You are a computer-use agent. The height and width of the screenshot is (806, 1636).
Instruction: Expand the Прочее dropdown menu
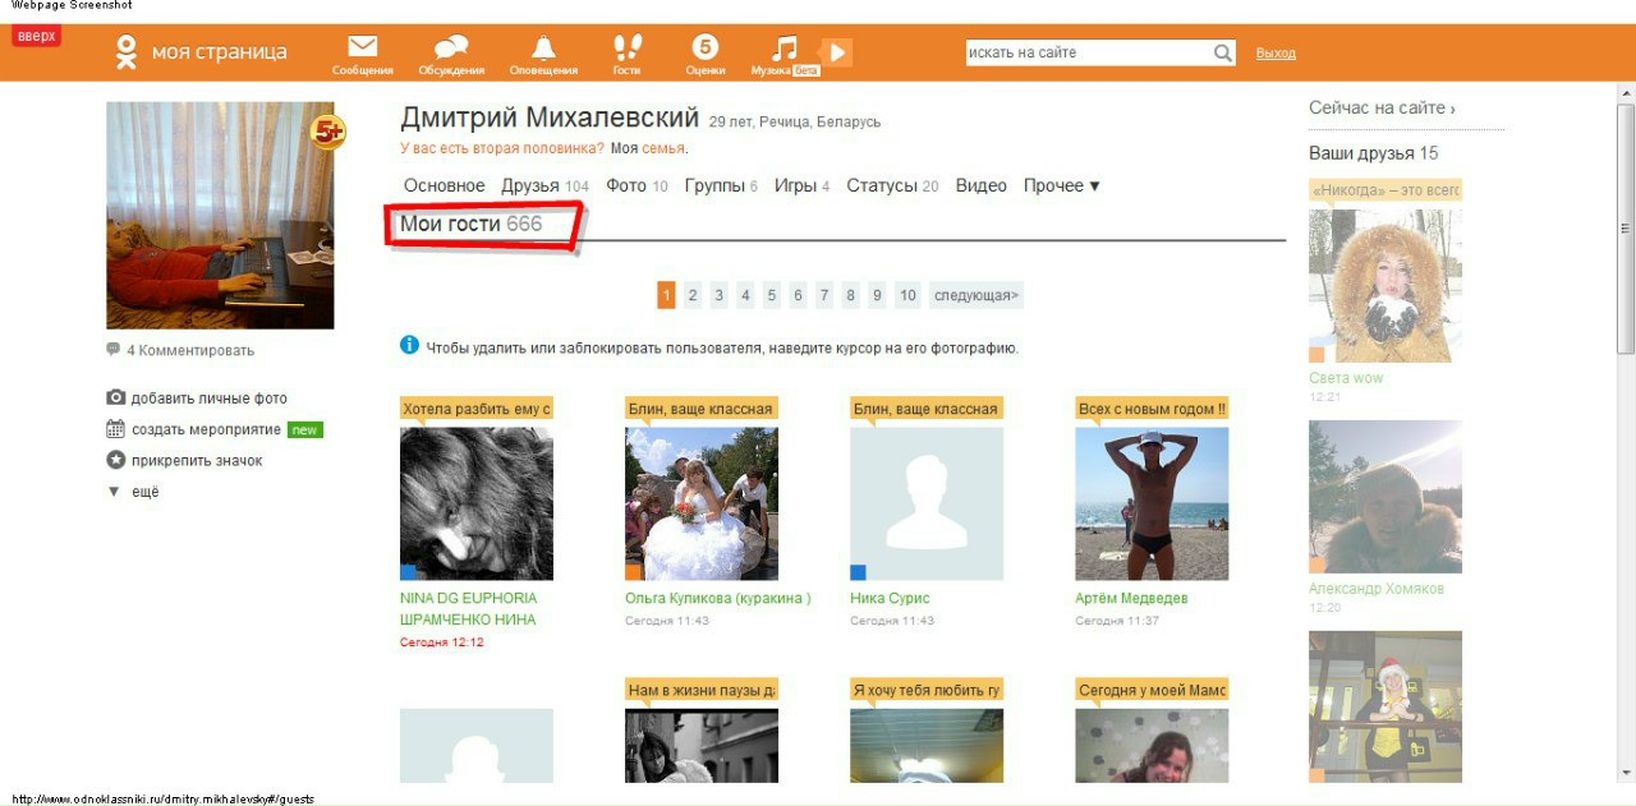click(1061, 186)
